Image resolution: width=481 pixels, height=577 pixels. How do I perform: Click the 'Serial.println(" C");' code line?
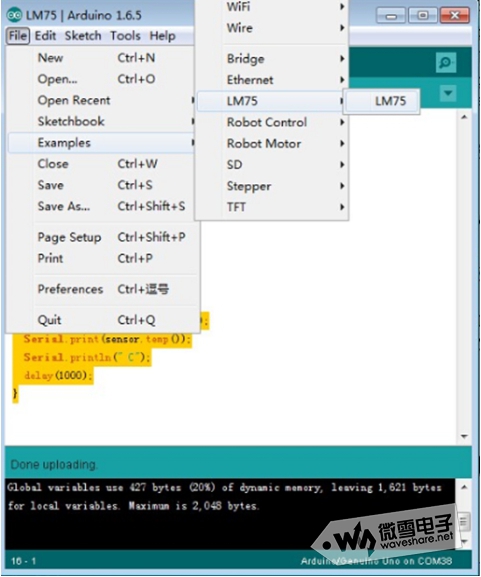point(86,357)
